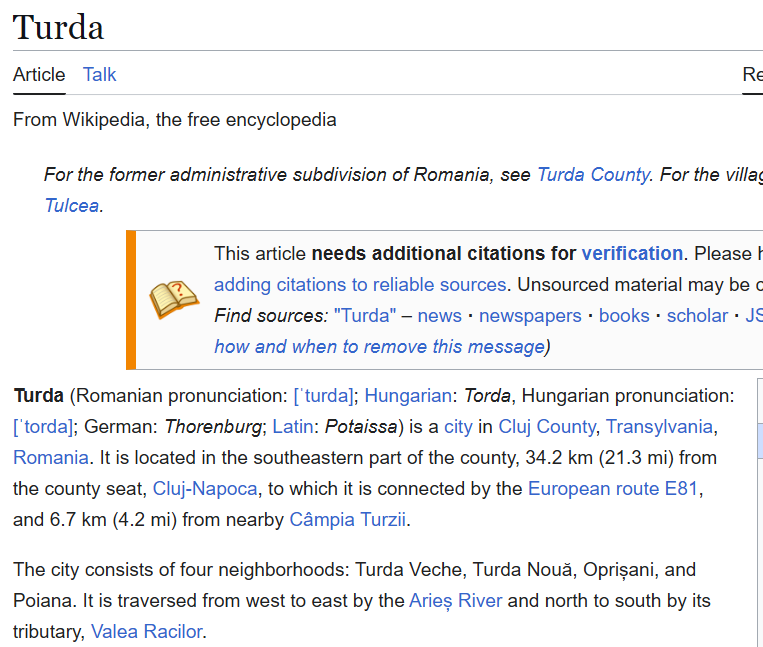The height and width of the screenshot is (647, 763).
Task: Click the books sources link
Action: point(624,316)
